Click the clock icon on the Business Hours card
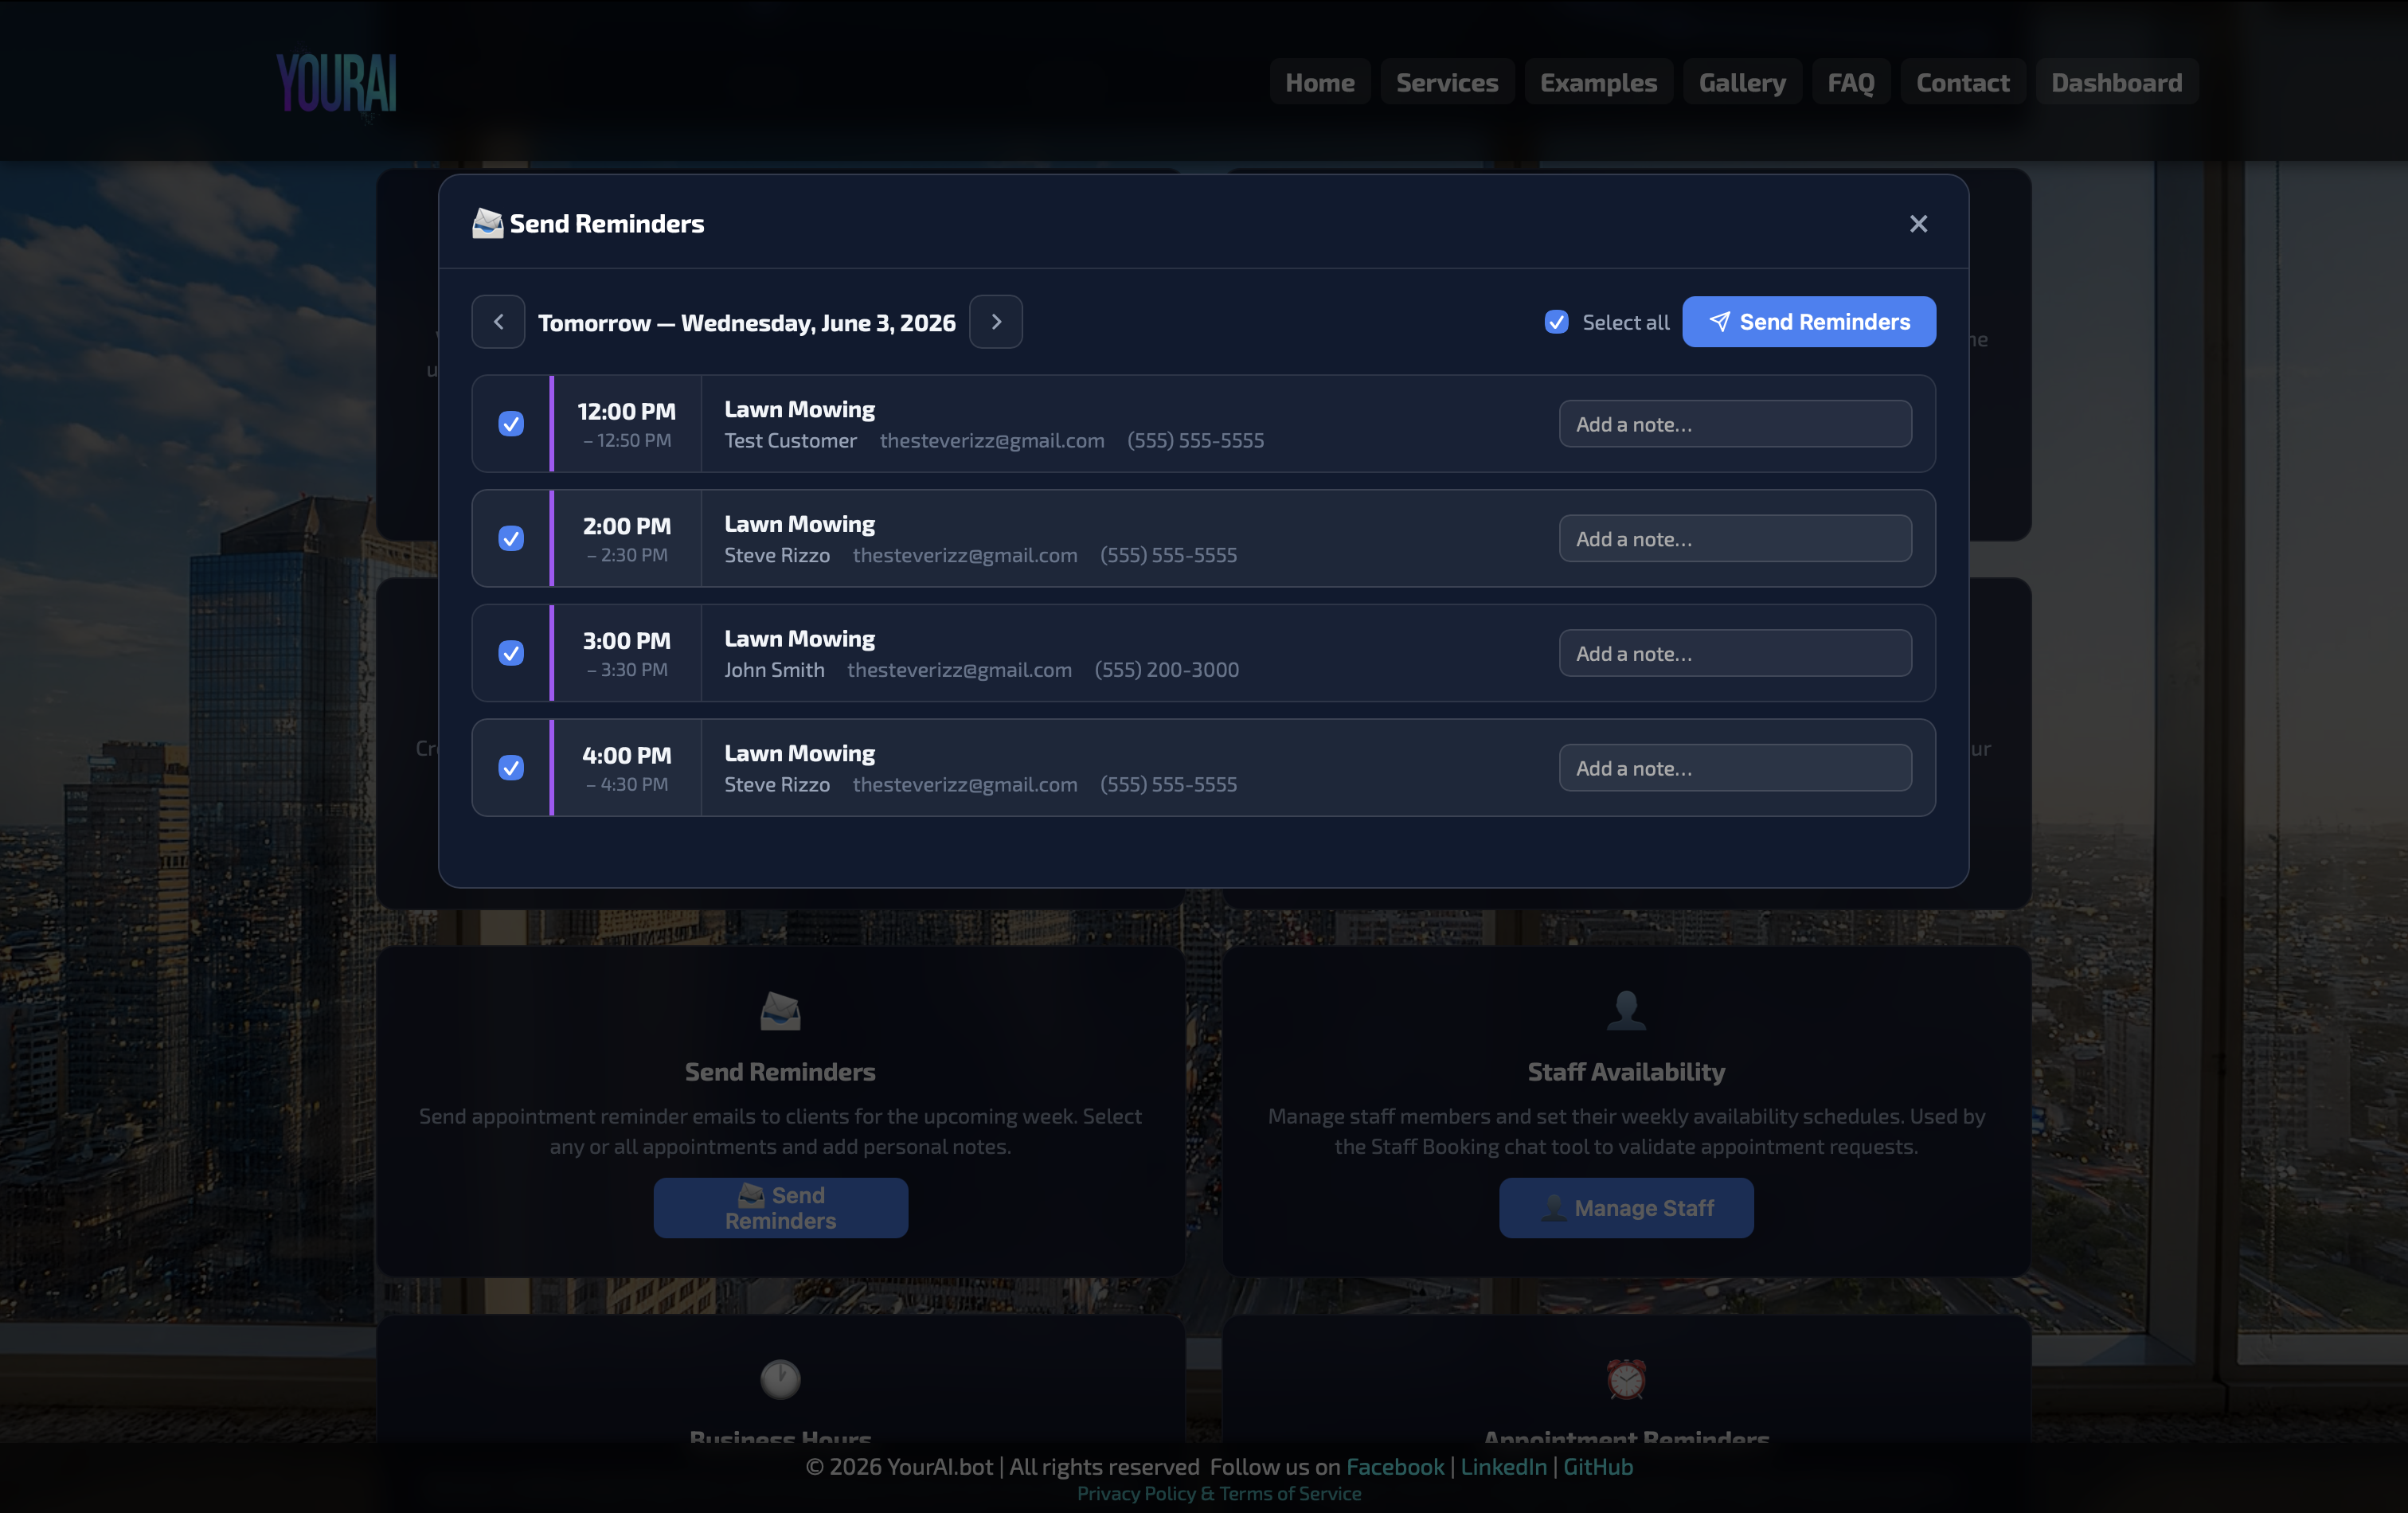This screenshot has height=1513, width=2408. click(780, 1379)
